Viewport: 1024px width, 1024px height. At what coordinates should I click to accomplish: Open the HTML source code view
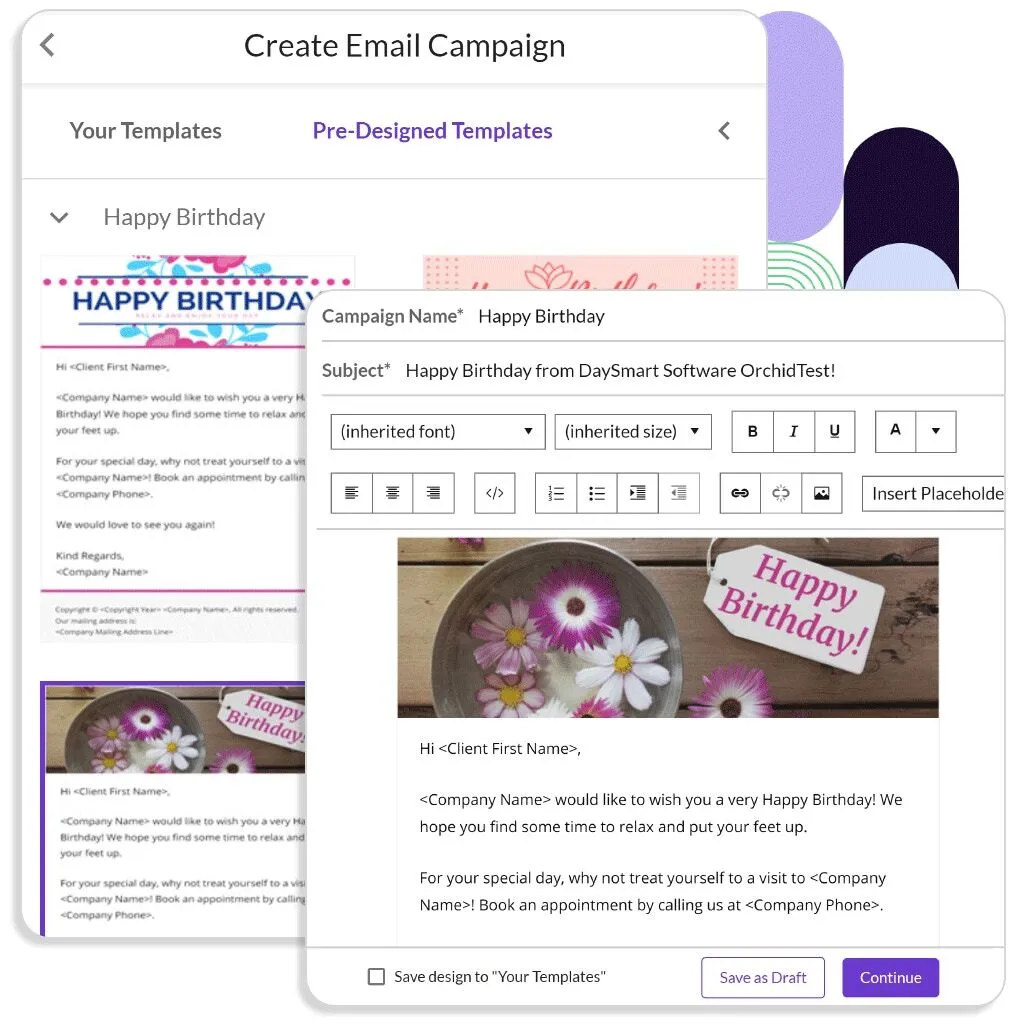point(494,493)
